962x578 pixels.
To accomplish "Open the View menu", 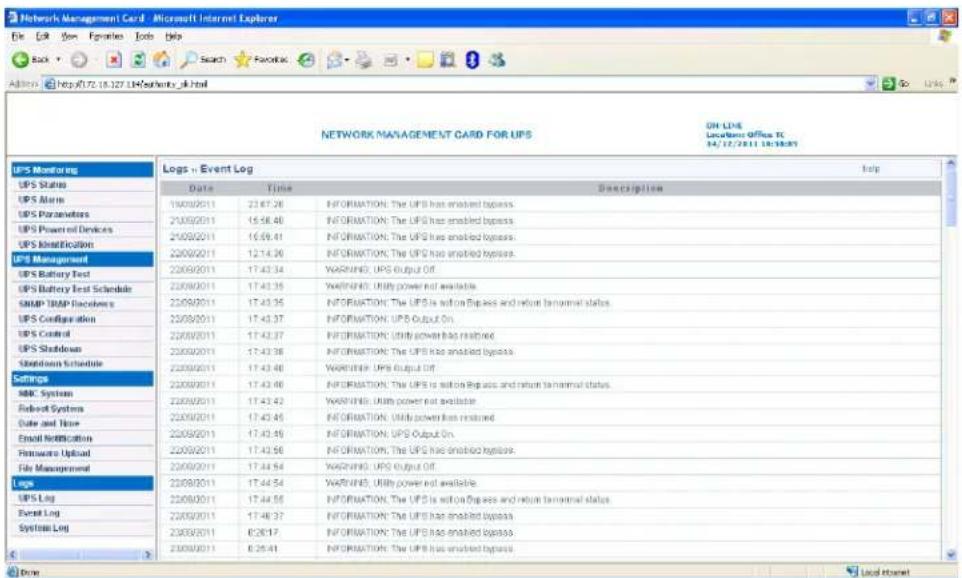I will pyautogui.click(x=69, y=37).
